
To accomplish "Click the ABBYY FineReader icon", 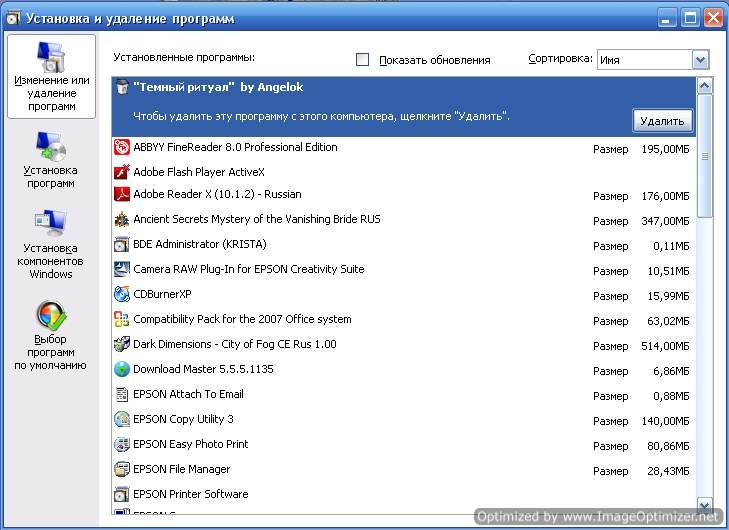I will tap(122, 147).
